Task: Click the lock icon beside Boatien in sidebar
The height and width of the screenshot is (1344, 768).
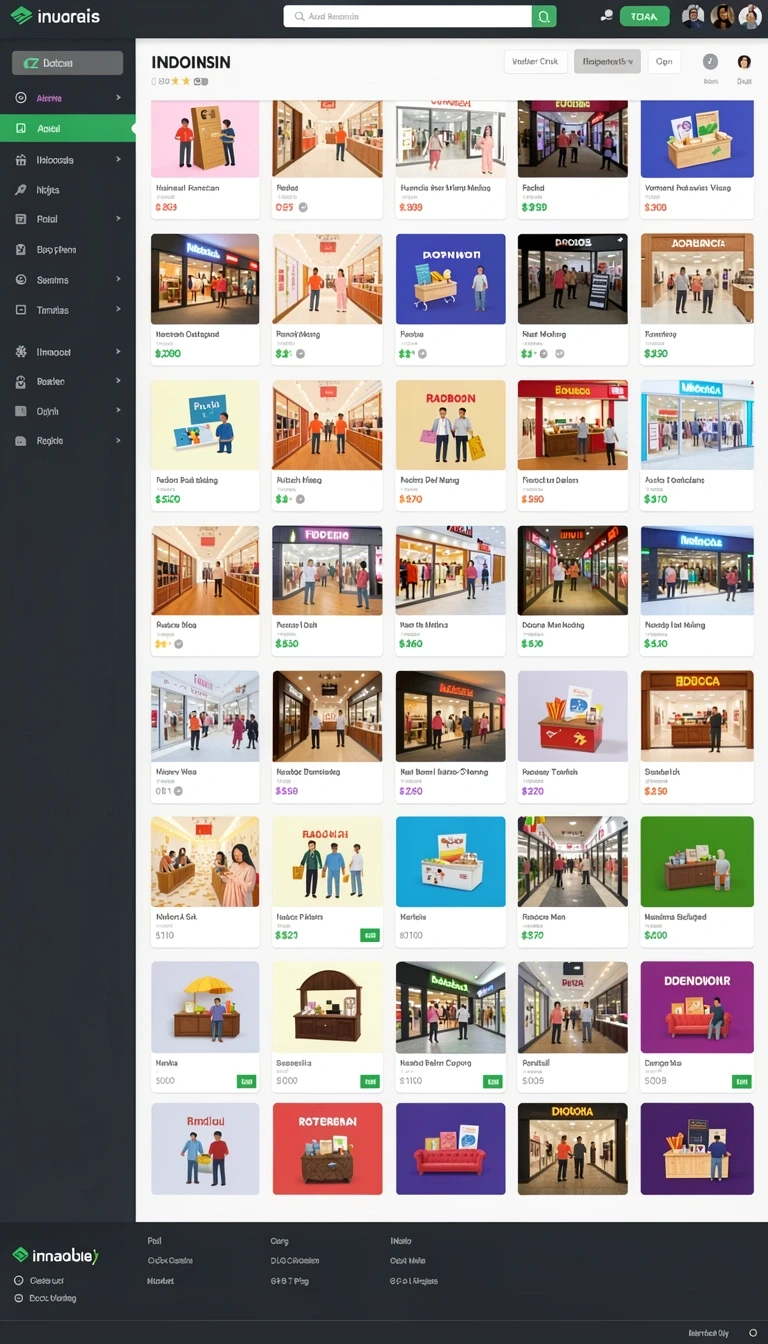Action: [x=21, y=382]
